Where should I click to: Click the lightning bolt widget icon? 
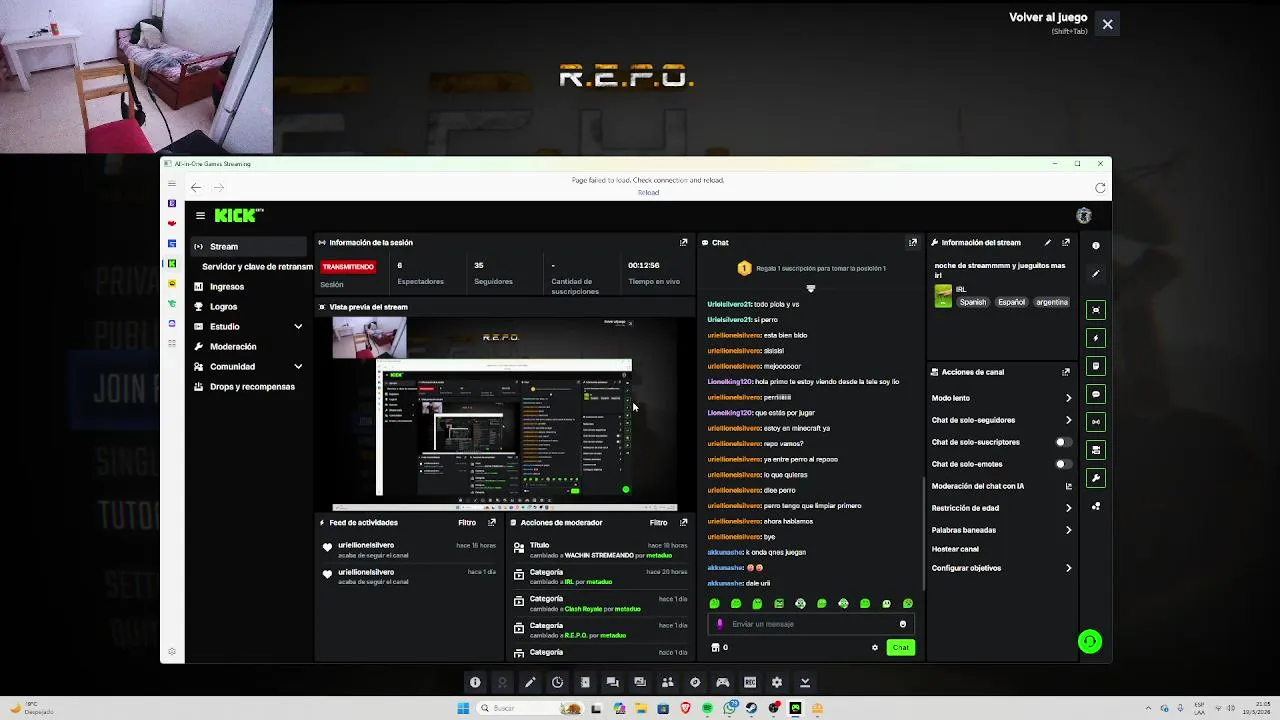tap(1096, 338)
